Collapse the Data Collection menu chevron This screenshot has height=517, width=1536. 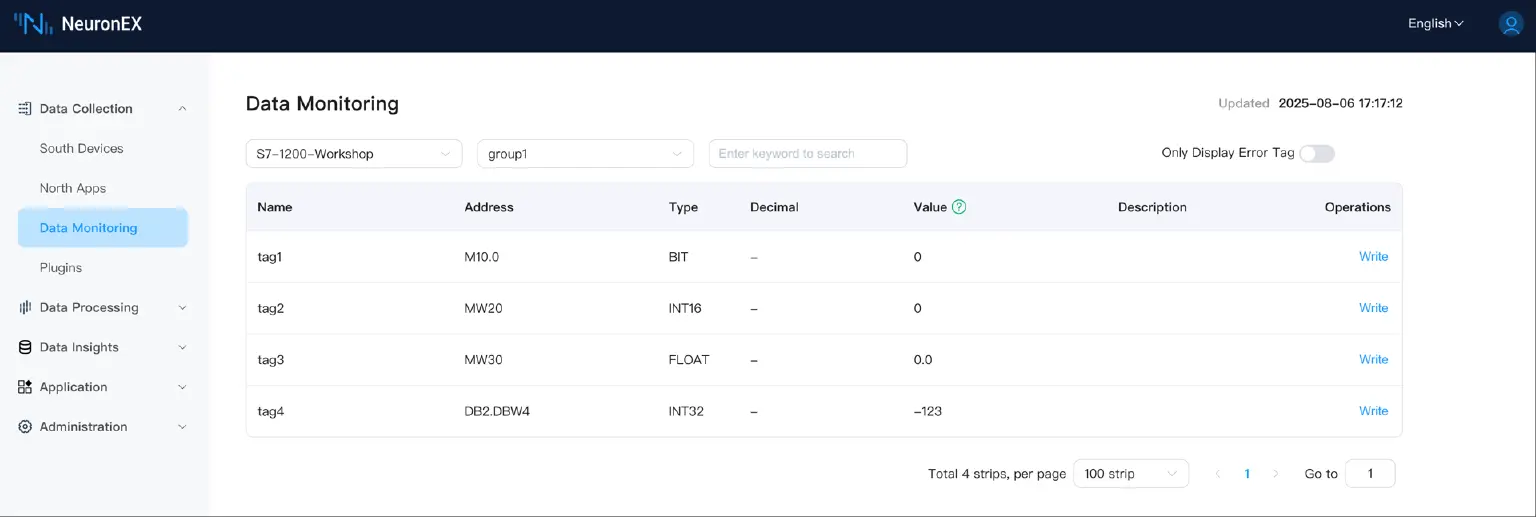[x=182, y=108]
